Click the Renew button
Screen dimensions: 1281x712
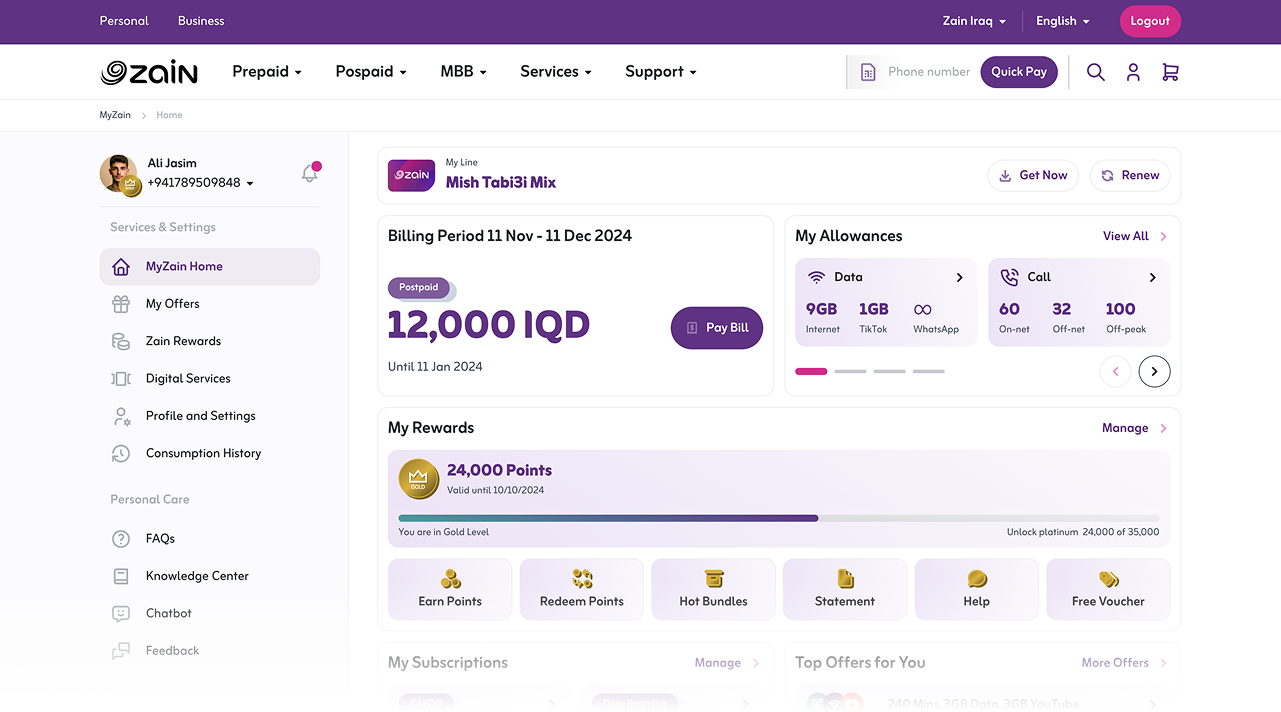(1130, 175)
